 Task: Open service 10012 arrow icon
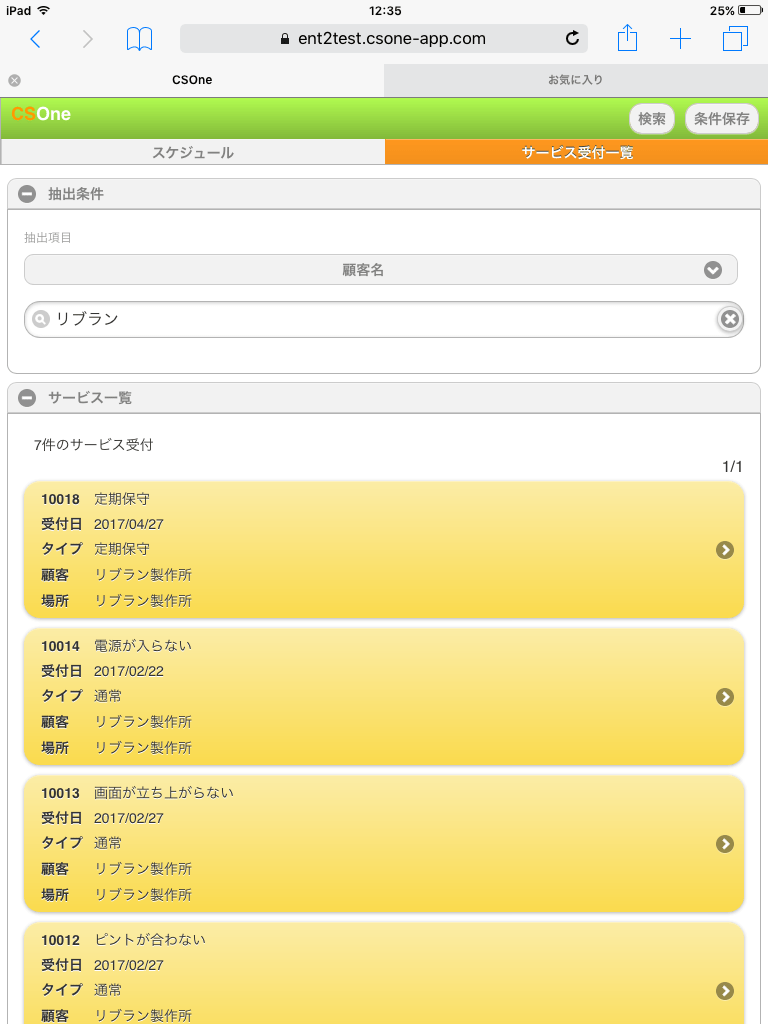[x=724, y=991]
